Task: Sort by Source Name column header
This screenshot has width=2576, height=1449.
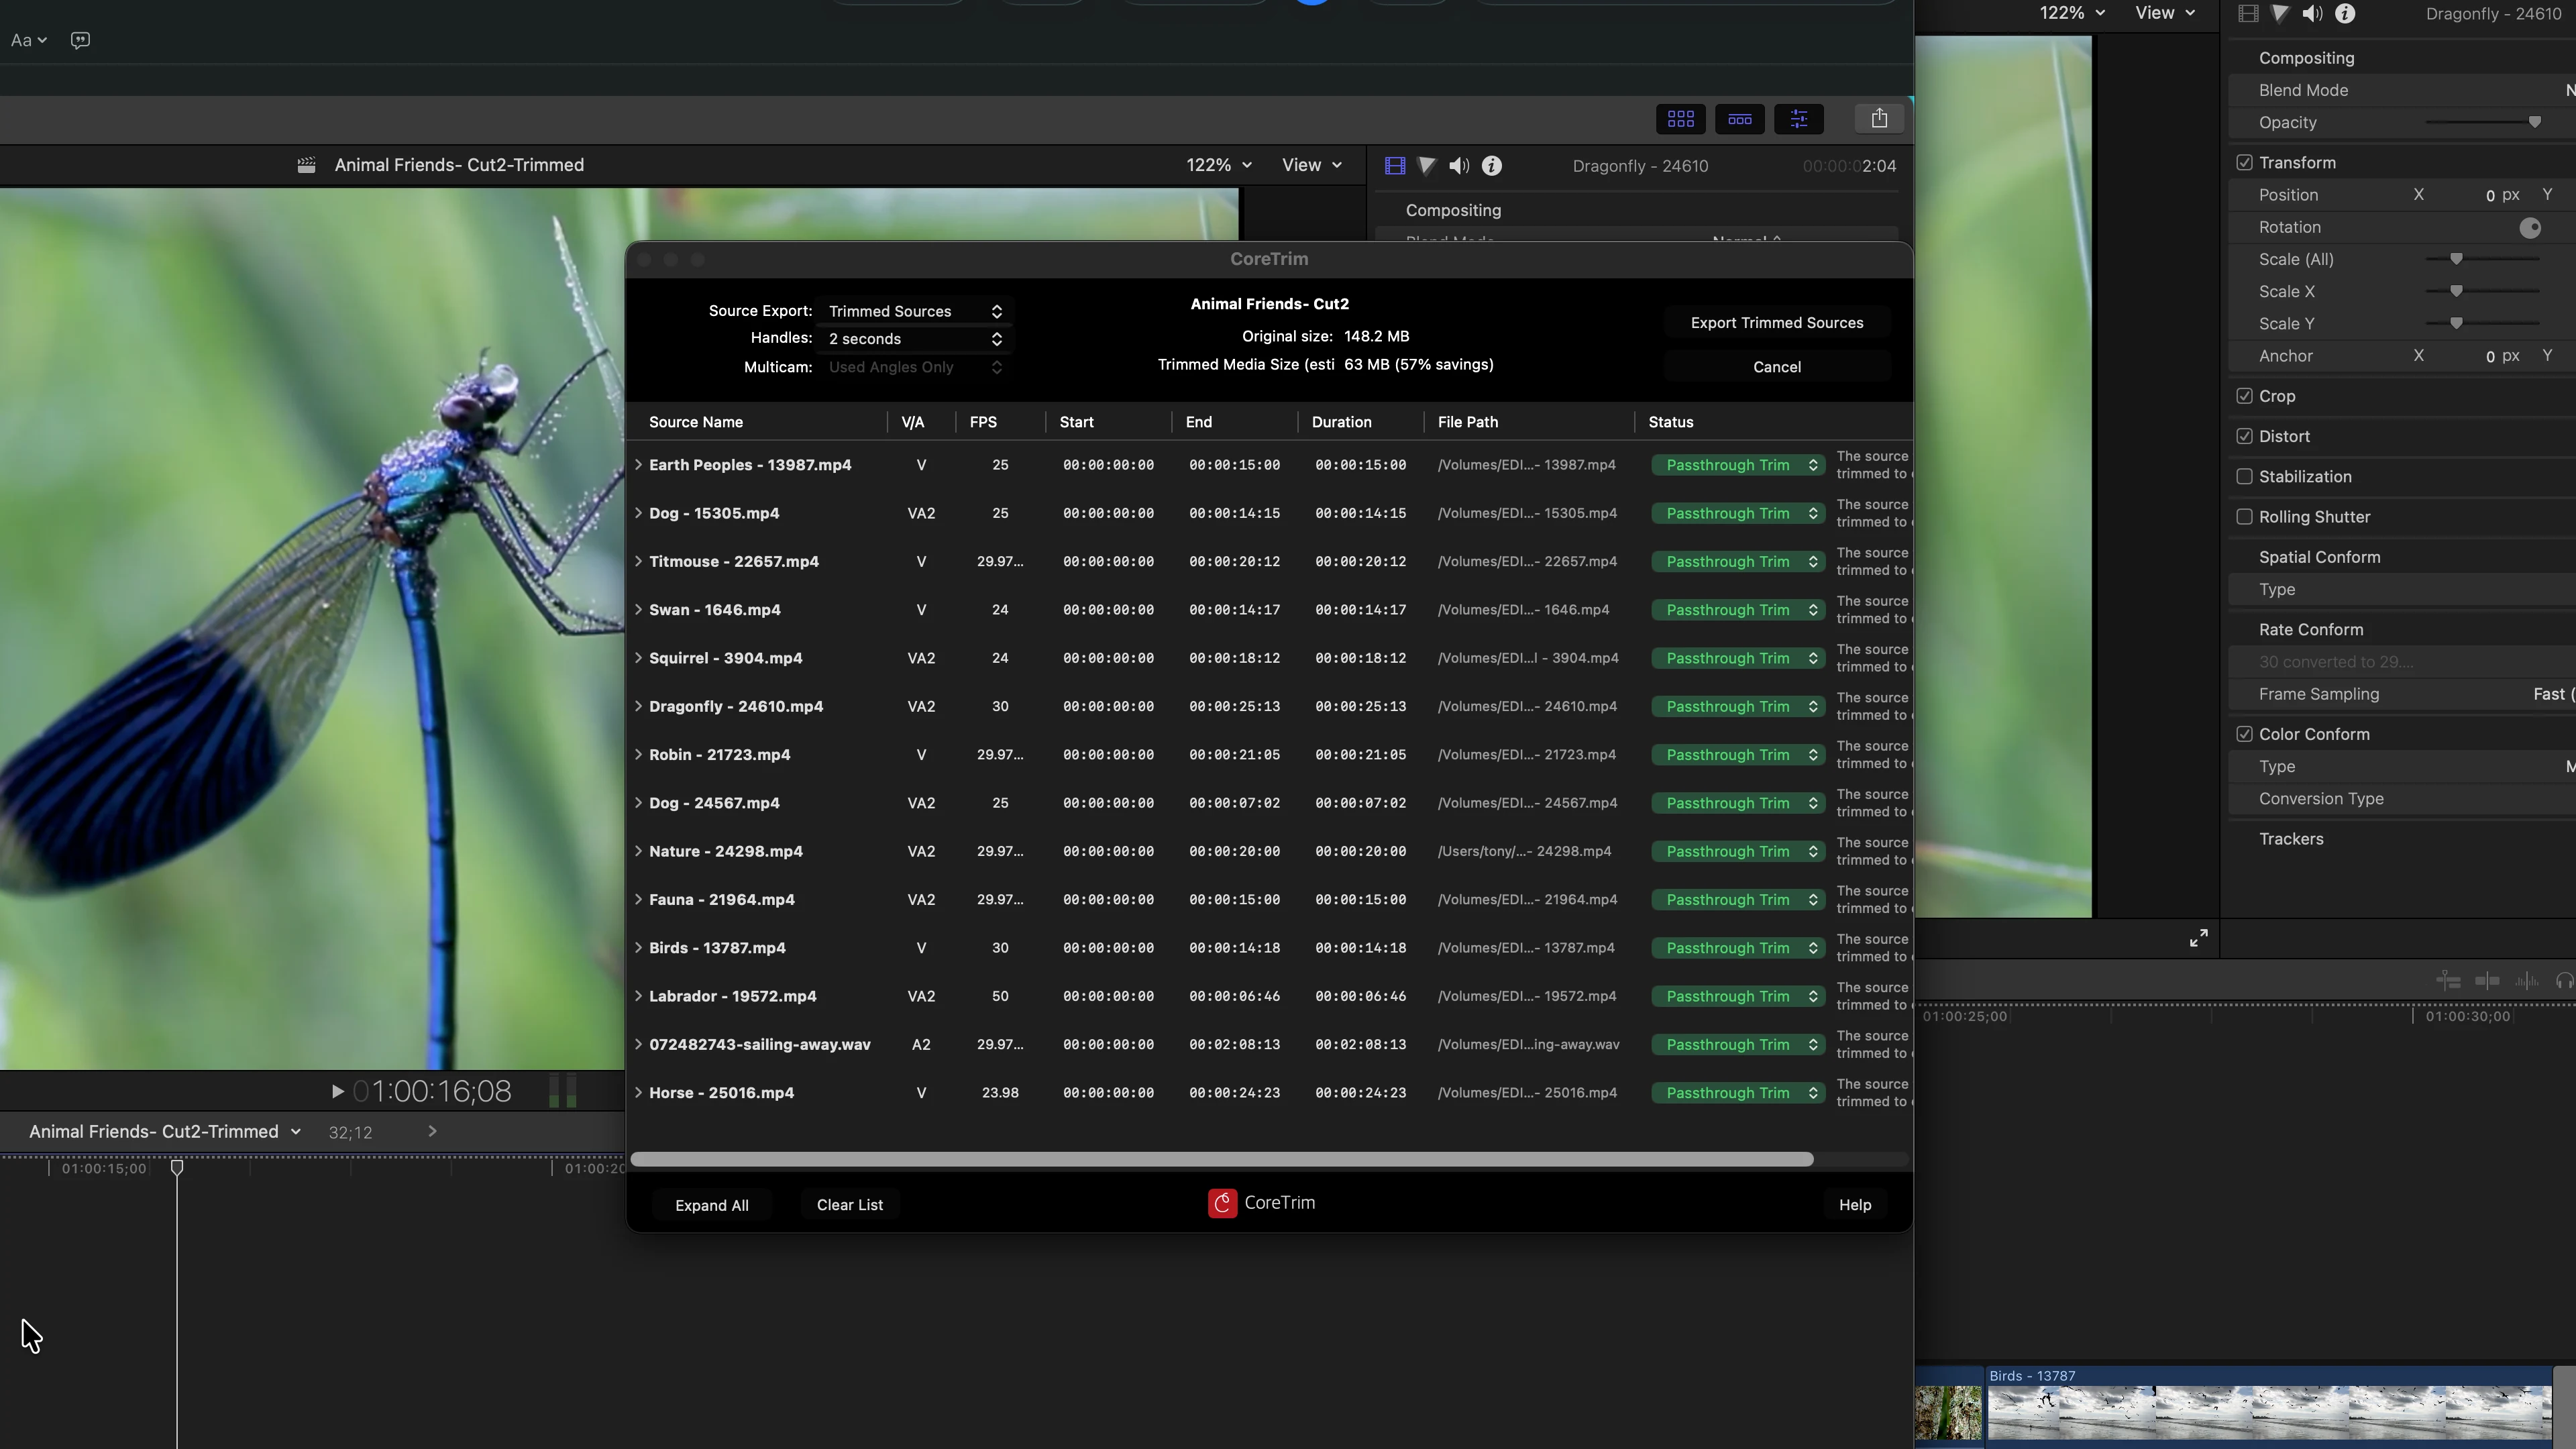Action: tap(696, 422)
